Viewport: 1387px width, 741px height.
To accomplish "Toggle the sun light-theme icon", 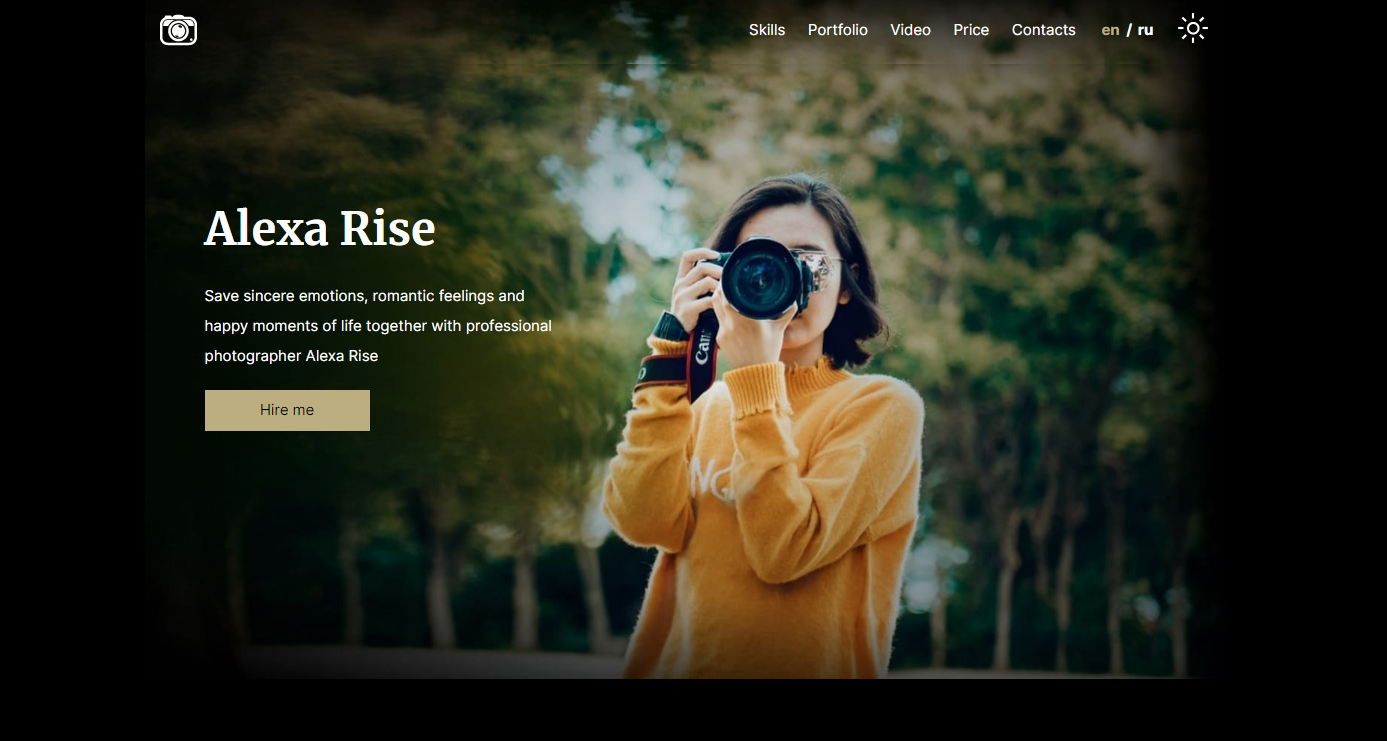I will (x=1193, y=28).
